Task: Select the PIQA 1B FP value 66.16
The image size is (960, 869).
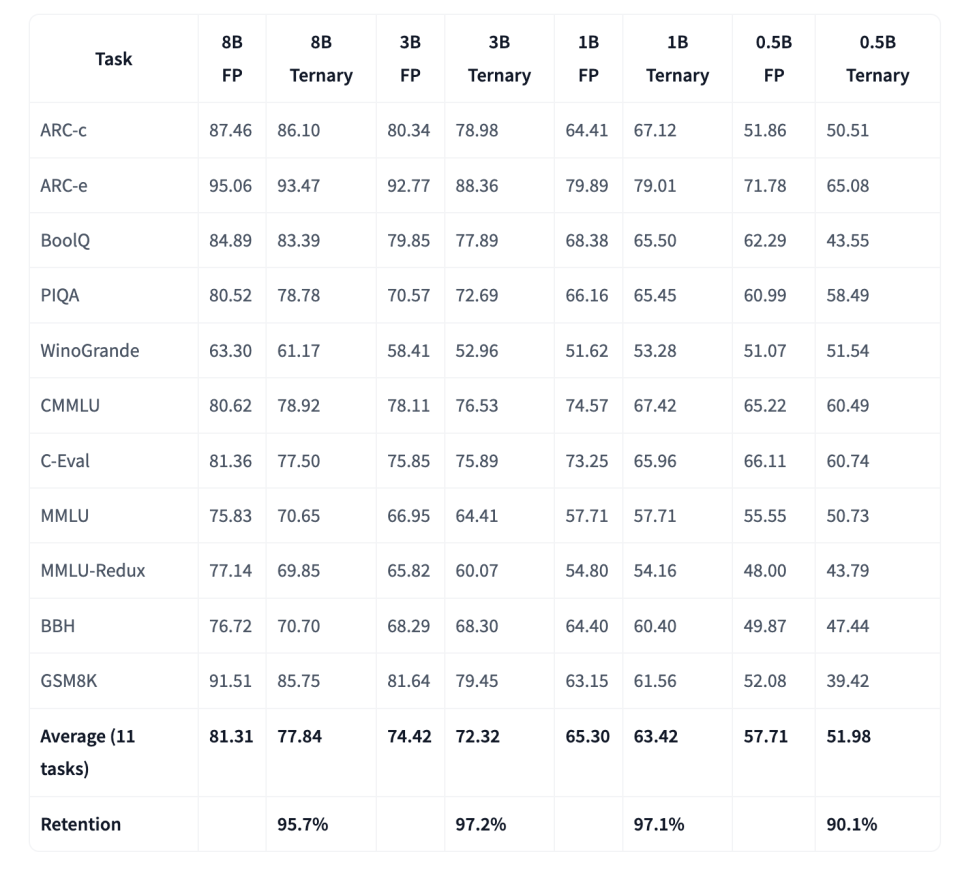Action: (x=587, y=295)
